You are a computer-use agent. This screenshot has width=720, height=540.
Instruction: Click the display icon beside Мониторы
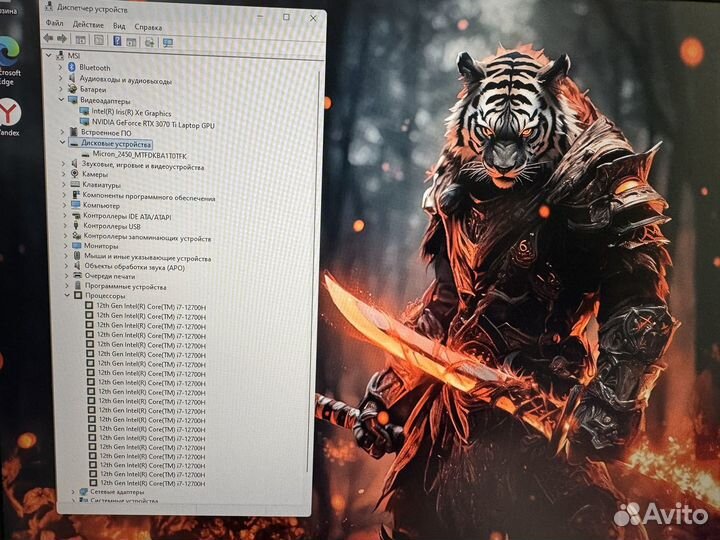77,246
